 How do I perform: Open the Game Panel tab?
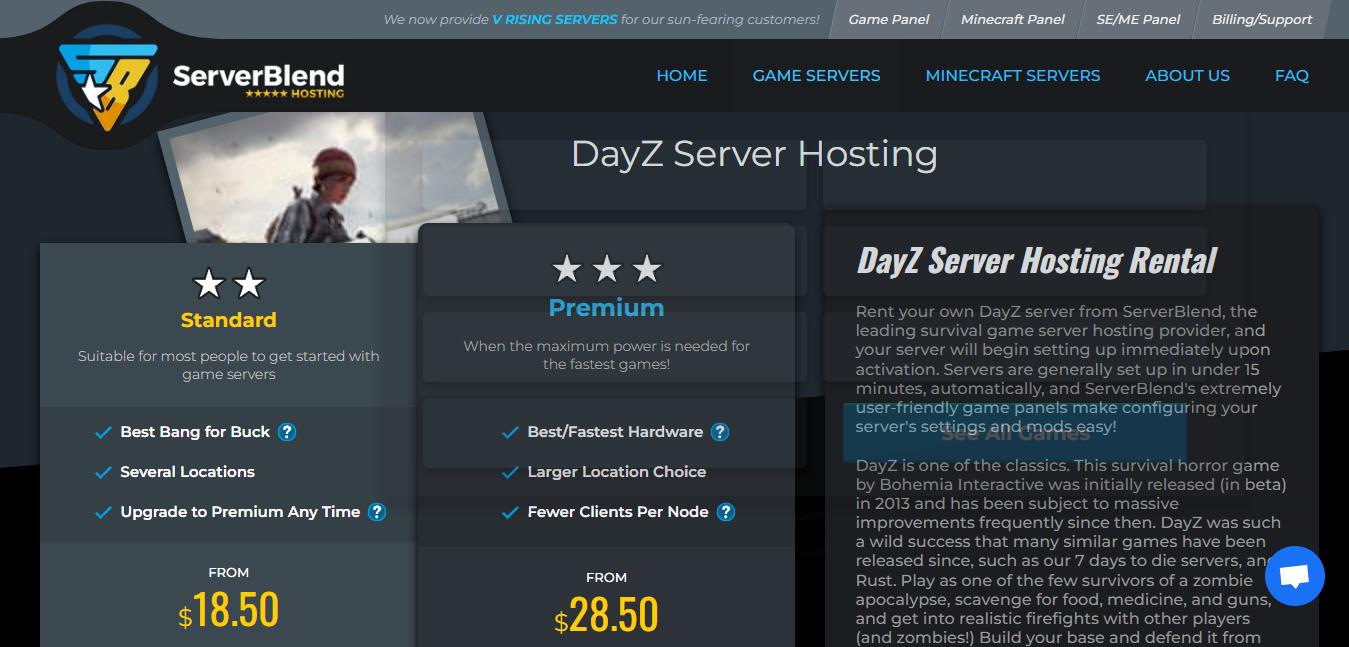tap(888, 19)
